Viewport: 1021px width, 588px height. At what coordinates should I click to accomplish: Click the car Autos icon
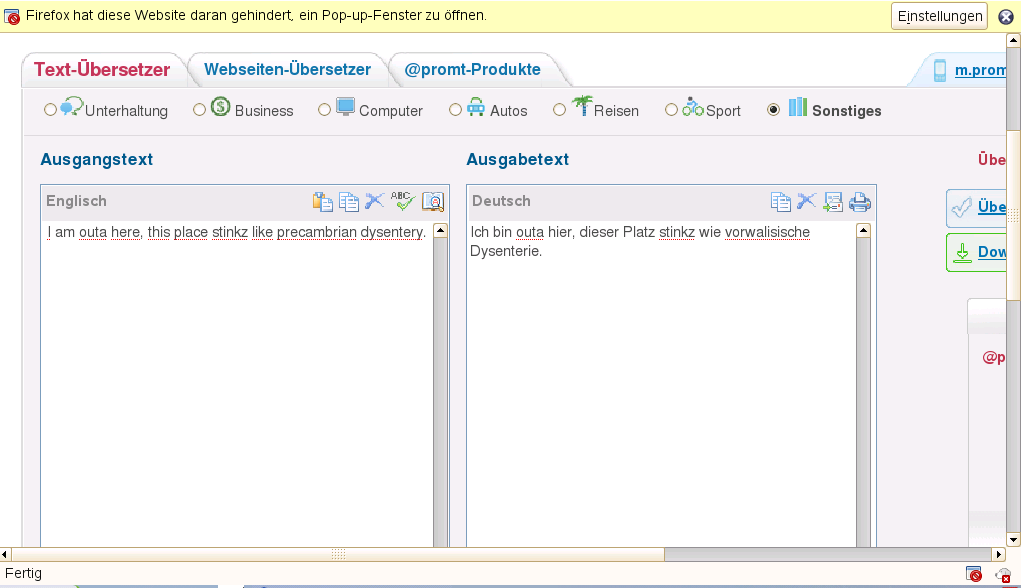point(476,107)
